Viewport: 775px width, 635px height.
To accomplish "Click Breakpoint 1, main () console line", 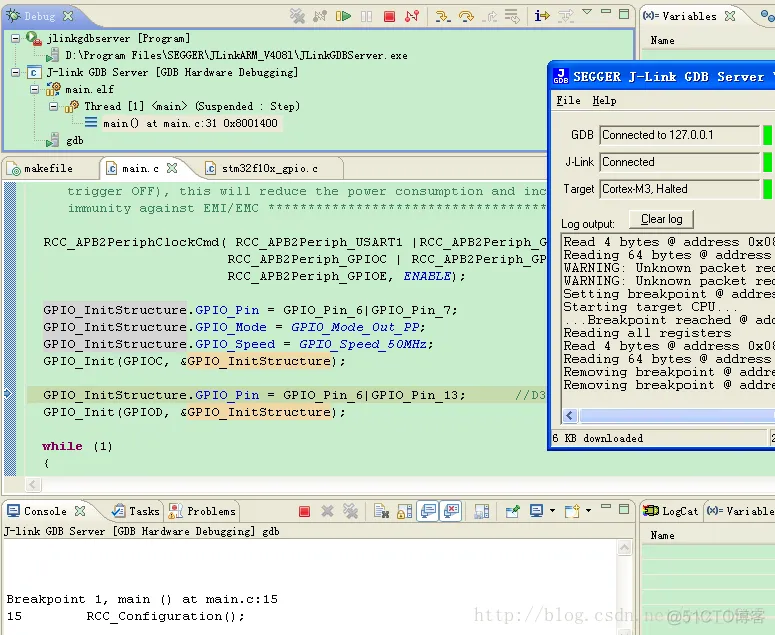I will 142,599.
